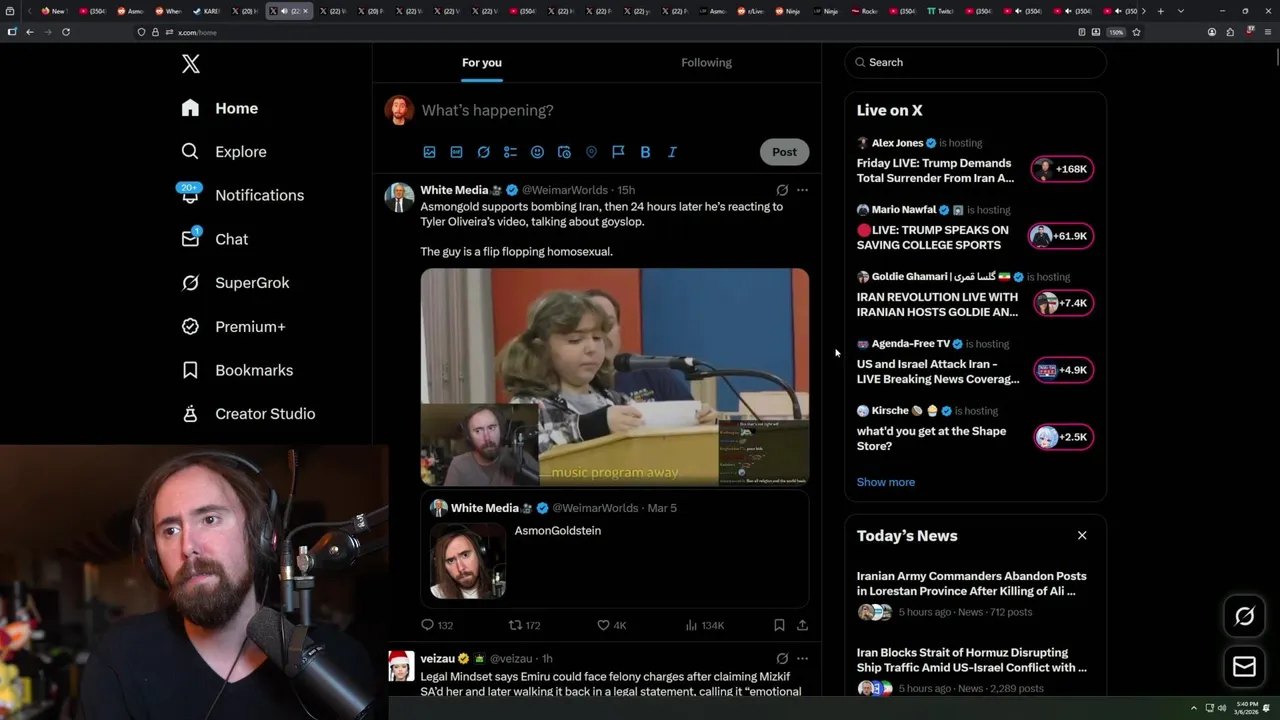Switch to the For you tab
This screenshot has width=1280, height=720.
pyautogui.click(x=482, y=63)
